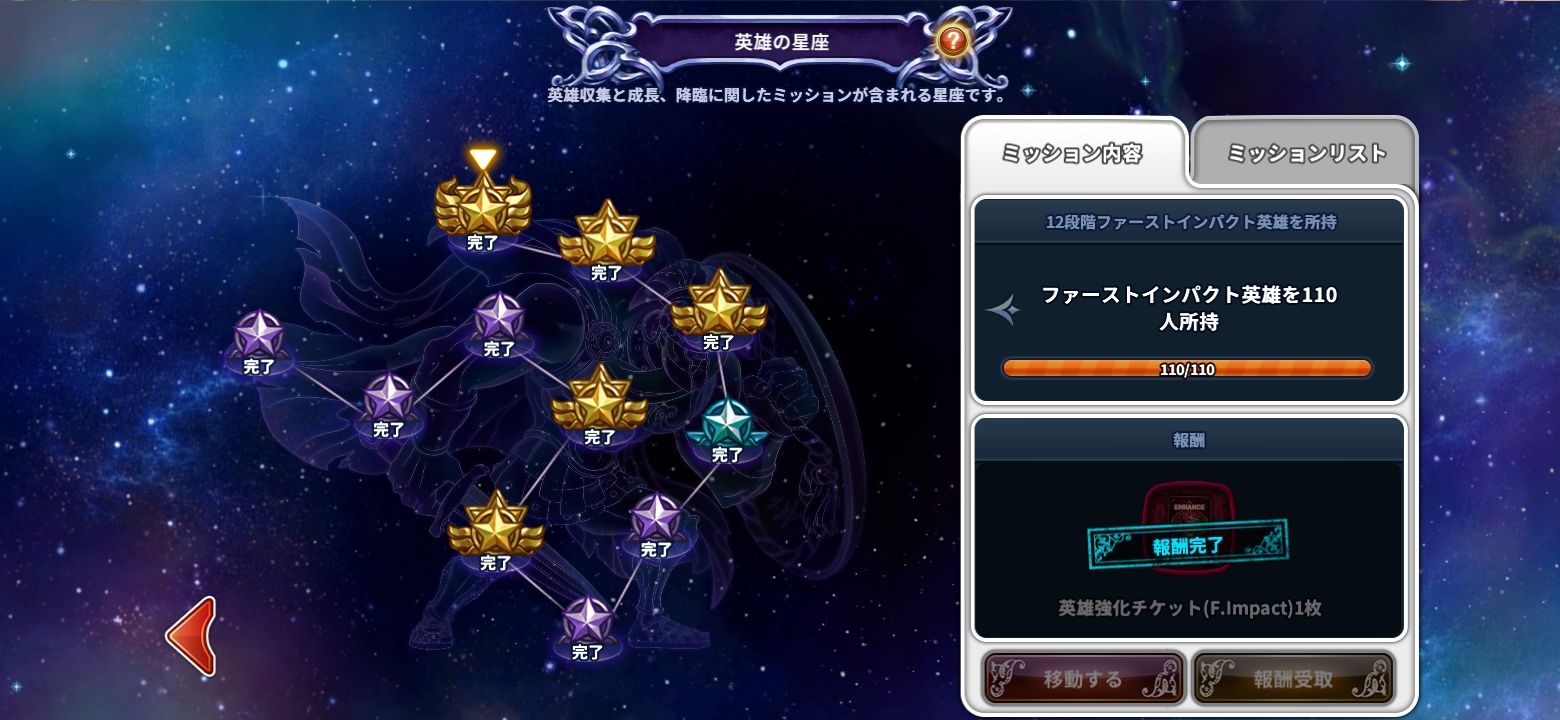Click the 報酬受取 button
Viewport: 1560px width, 720px height.
[x=1293, y=680]
